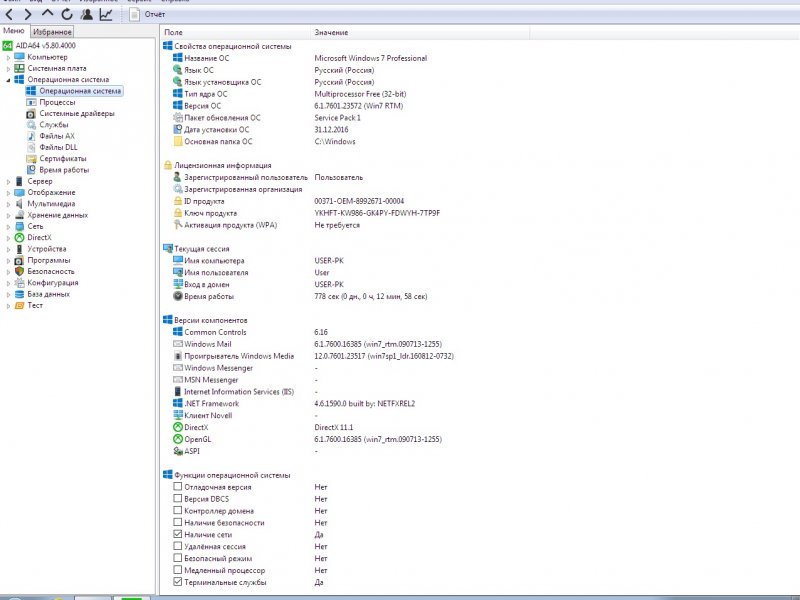Expand the Сервер tree node

coord(8,182)
